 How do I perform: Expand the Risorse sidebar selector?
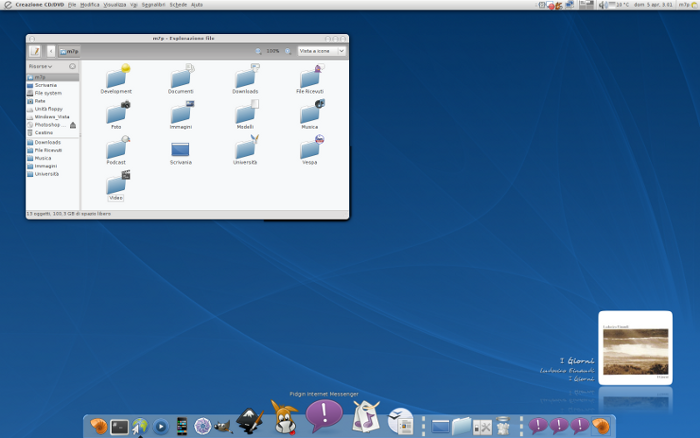coord(41,67)
